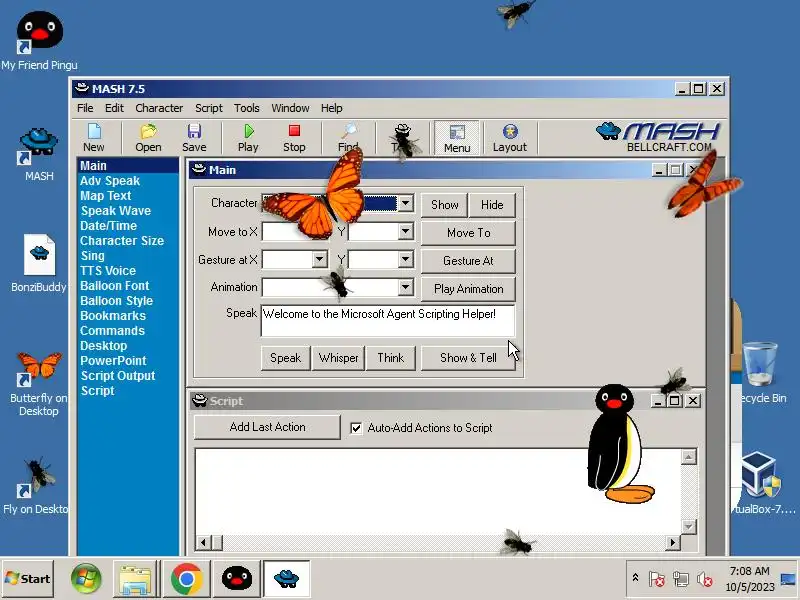Screen dimensions: 800x600
Task: Click the Move To button
Action: 468,233
